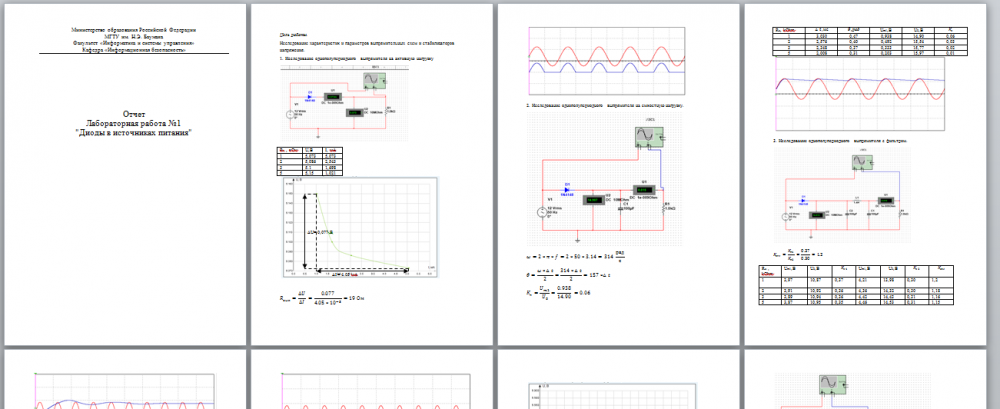
Task: Click the ground symbol in page three's circuit
Action: click(x=578, y=240)
